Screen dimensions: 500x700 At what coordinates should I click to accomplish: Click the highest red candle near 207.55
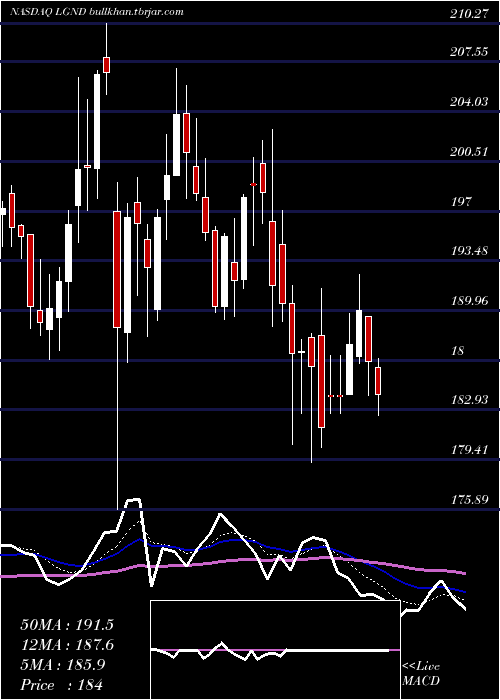106,65
